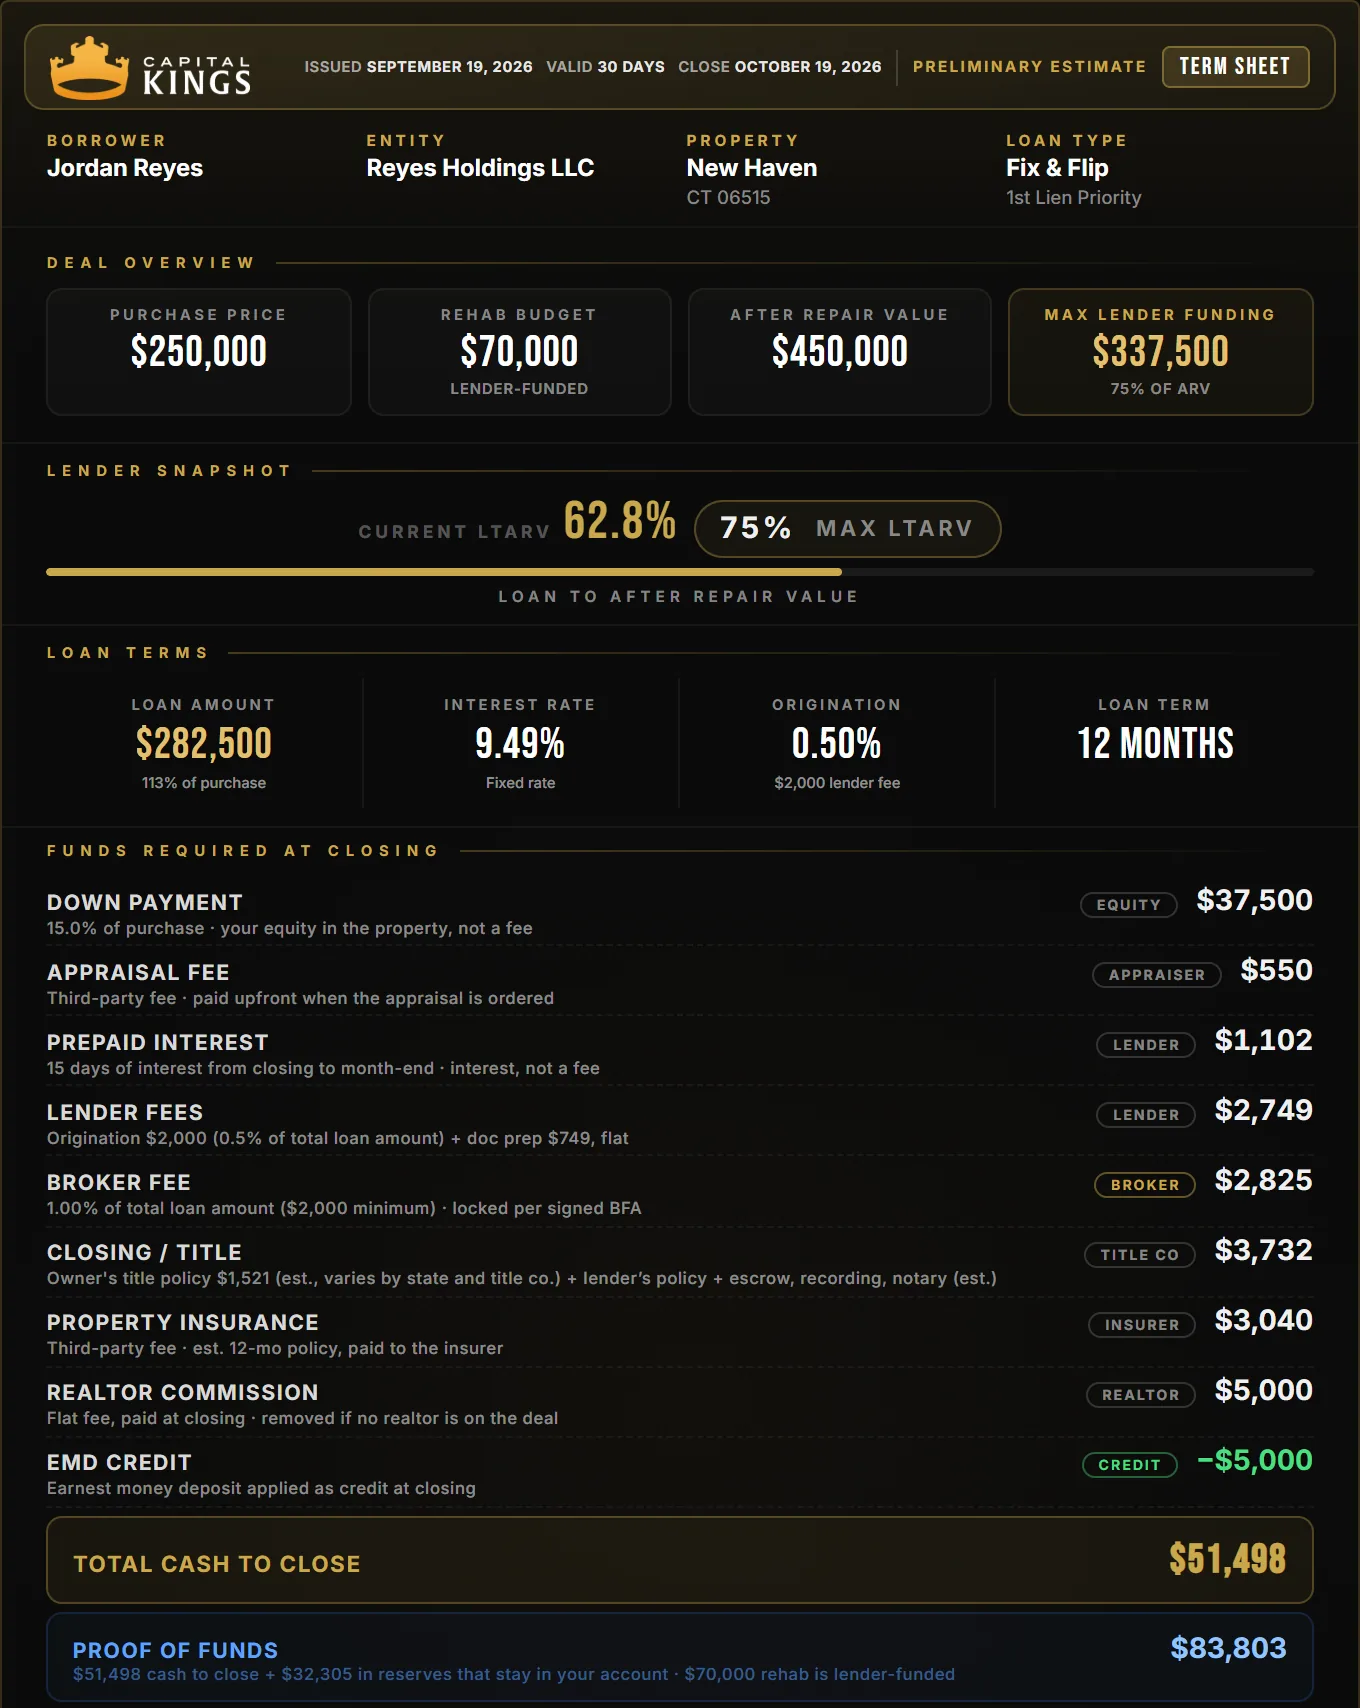1360x1708 pixels.
Task: Click origination value 0.50%
Action: (837, 744)
